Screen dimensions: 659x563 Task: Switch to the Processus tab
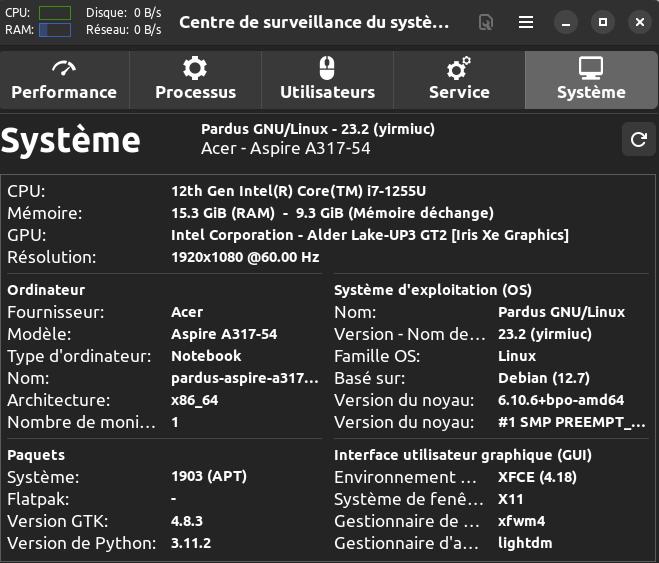click(195, 80)
